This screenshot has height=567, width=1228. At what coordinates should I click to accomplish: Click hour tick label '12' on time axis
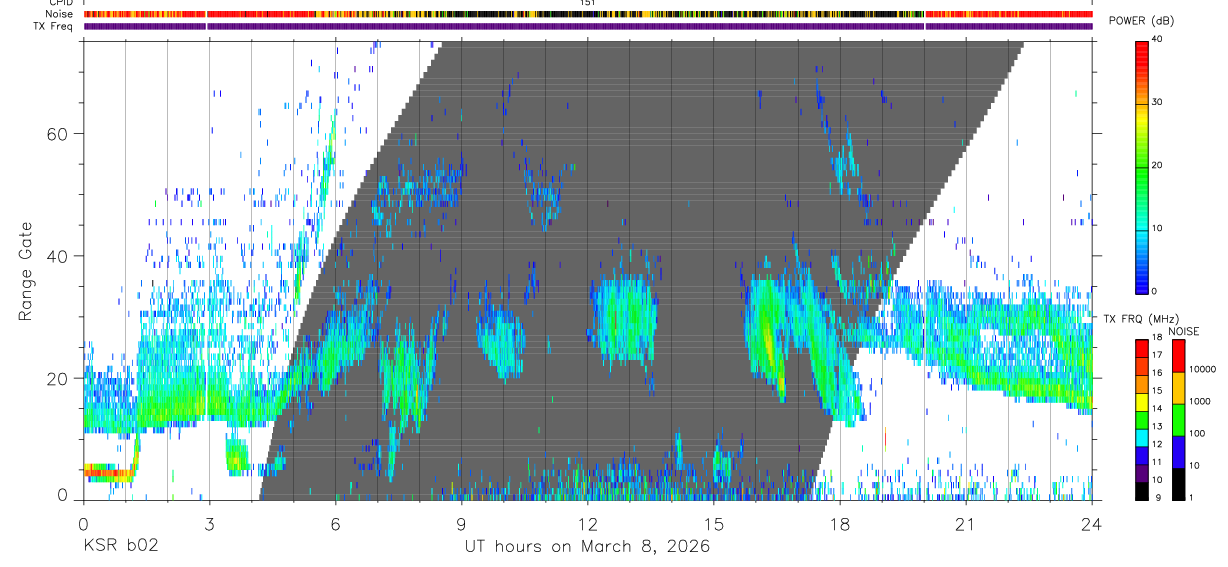pos(588,524)
